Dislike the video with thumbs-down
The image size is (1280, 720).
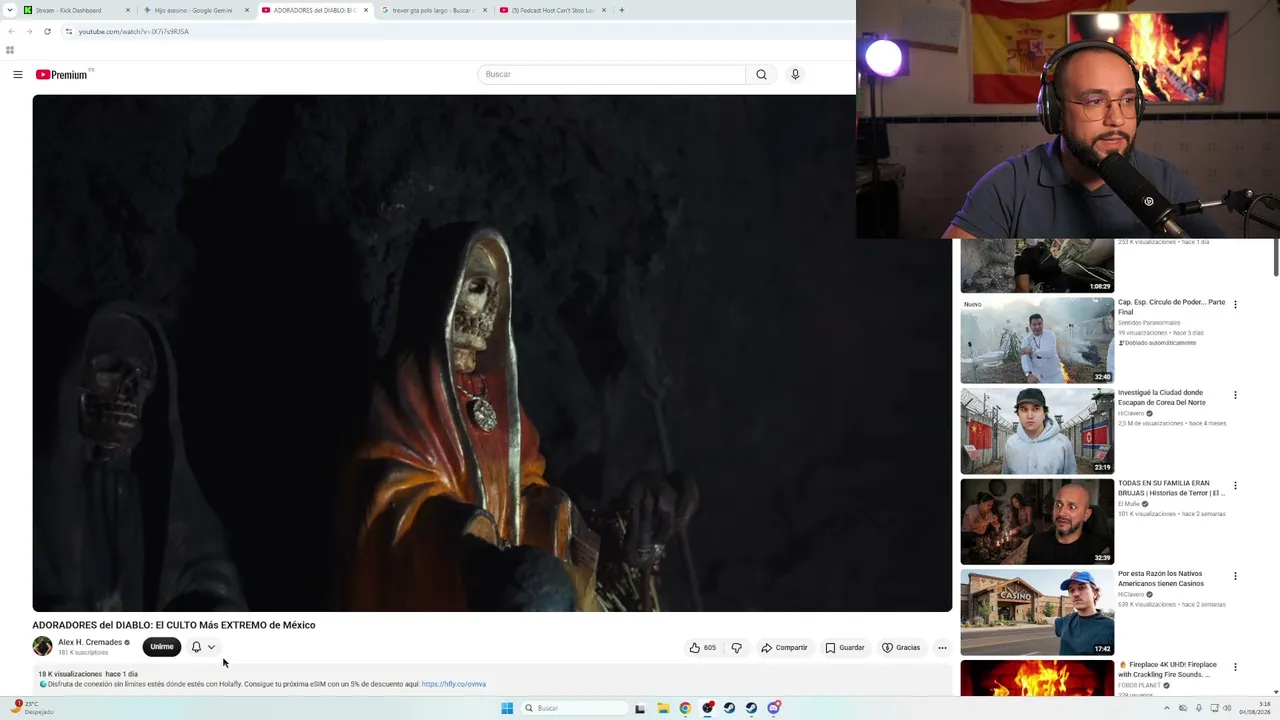(x=737, y=648)
